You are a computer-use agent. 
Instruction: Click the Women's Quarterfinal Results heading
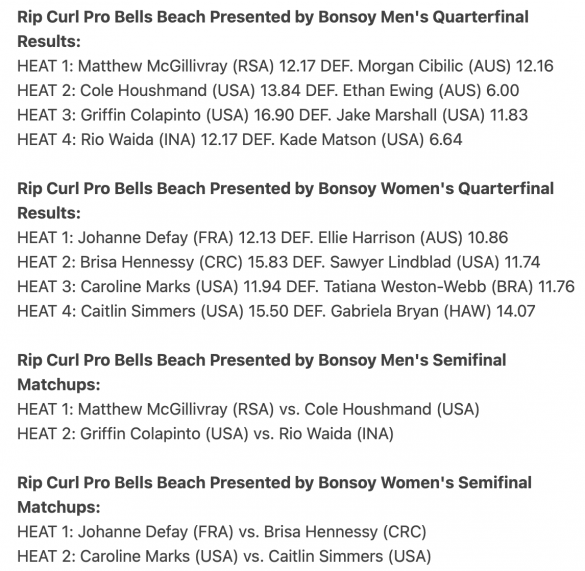coord(285,201)
